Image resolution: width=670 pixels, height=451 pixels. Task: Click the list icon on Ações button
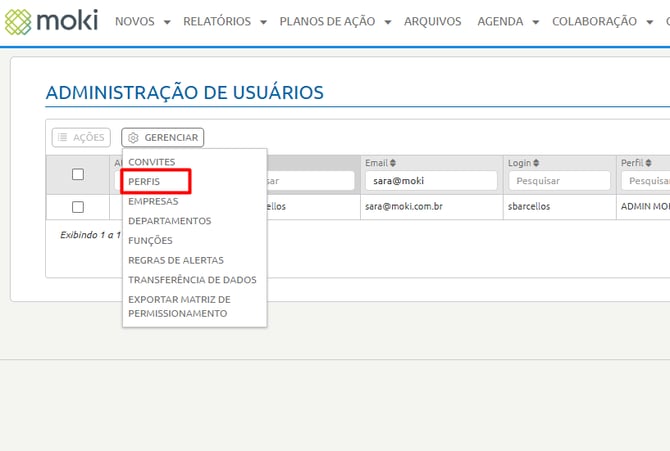click(x=63, y=138)
